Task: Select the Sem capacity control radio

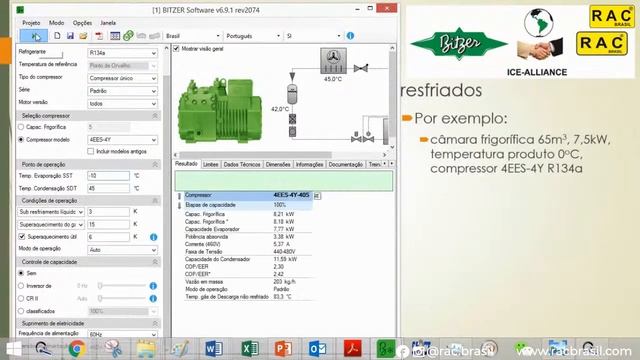Action: (x=21, y=273)
